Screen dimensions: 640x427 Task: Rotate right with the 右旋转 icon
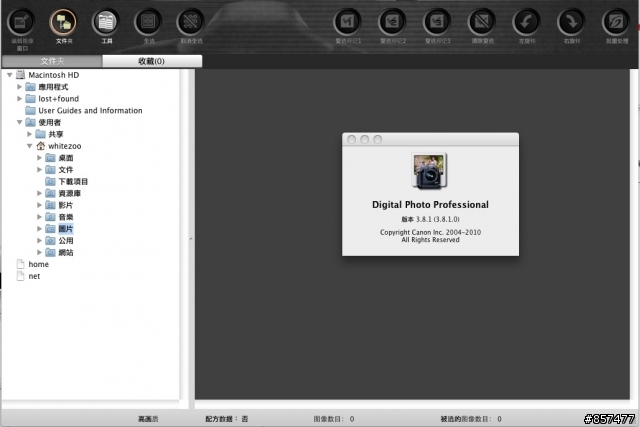pos(571,22)
